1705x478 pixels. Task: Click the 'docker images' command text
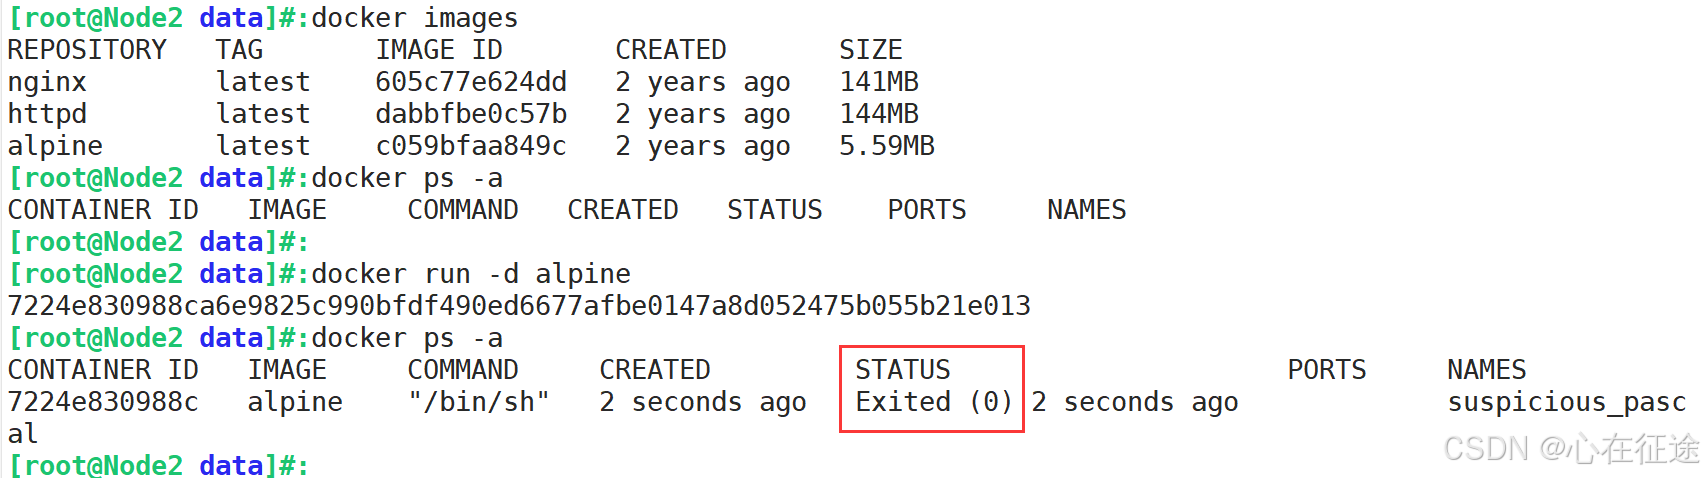(415, 18)
